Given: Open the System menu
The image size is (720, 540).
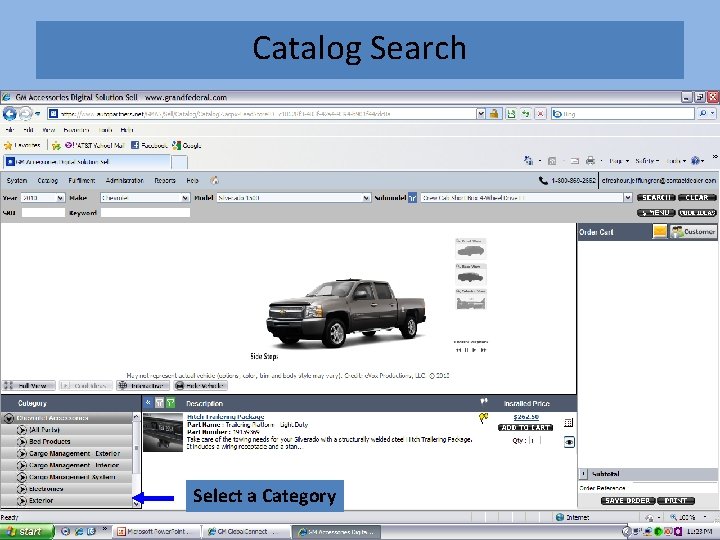Looking at the screenshot, I should click(x=17, y=180).
